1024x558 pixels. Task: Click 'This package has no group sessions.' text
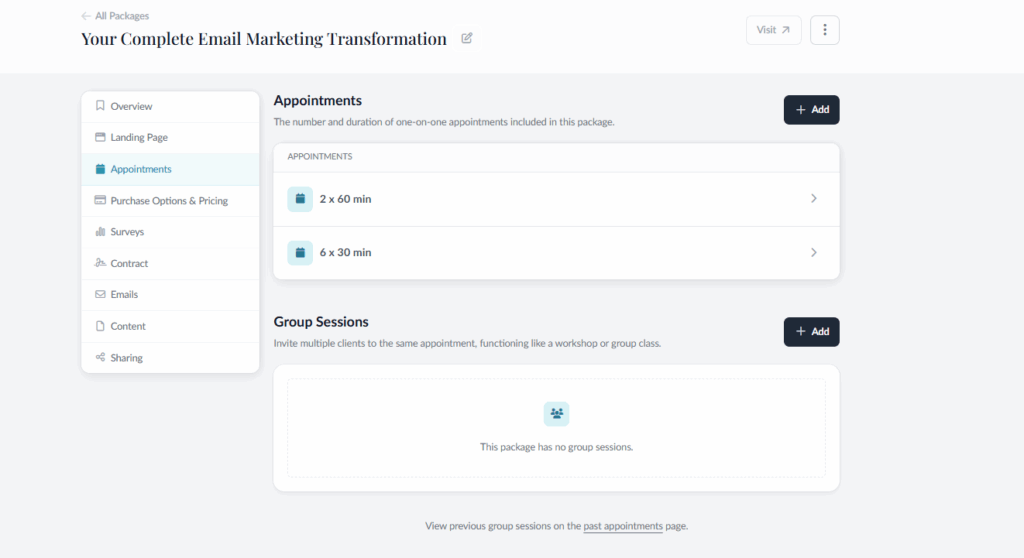[556, 447]
